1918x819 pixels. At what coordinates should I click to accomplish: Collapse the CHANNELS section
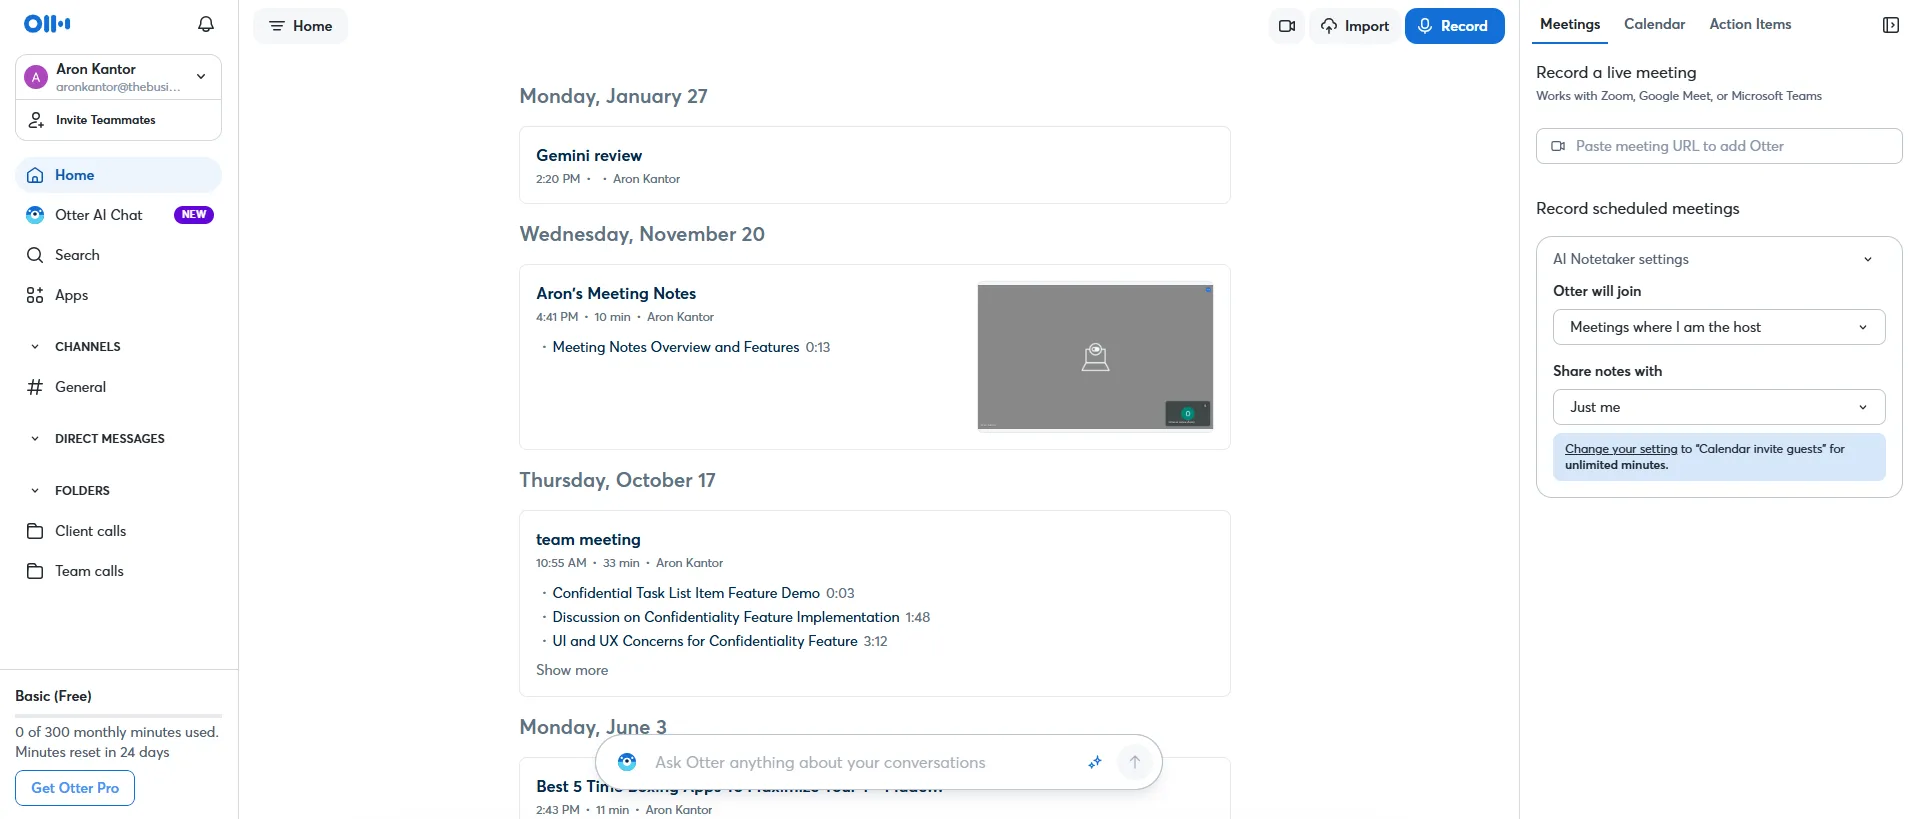coord(35,347)
